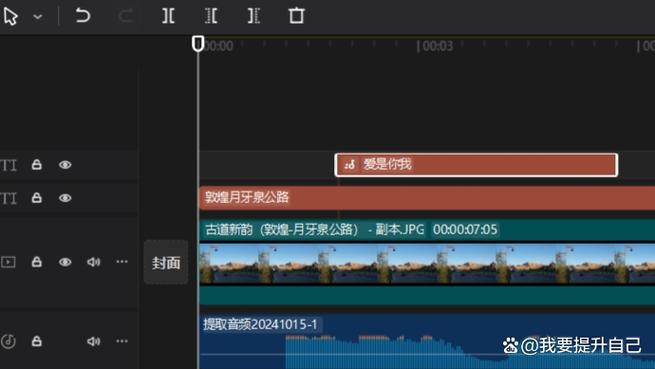This screenshot has height=369, width=655.
Task: Open more options for the audio track
Action: click(x=122, y=341)
